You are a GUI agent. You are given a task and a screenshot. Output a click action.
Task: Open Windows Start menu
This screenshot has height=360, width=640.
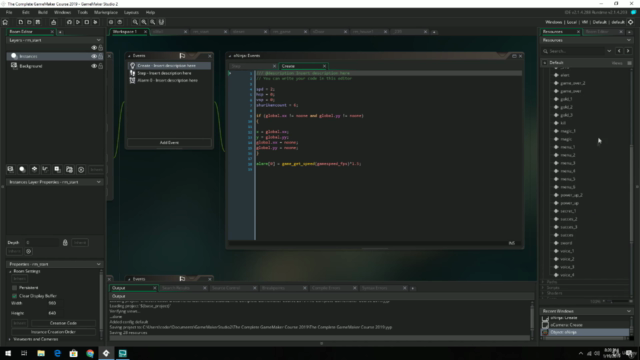tap(8, 353)
